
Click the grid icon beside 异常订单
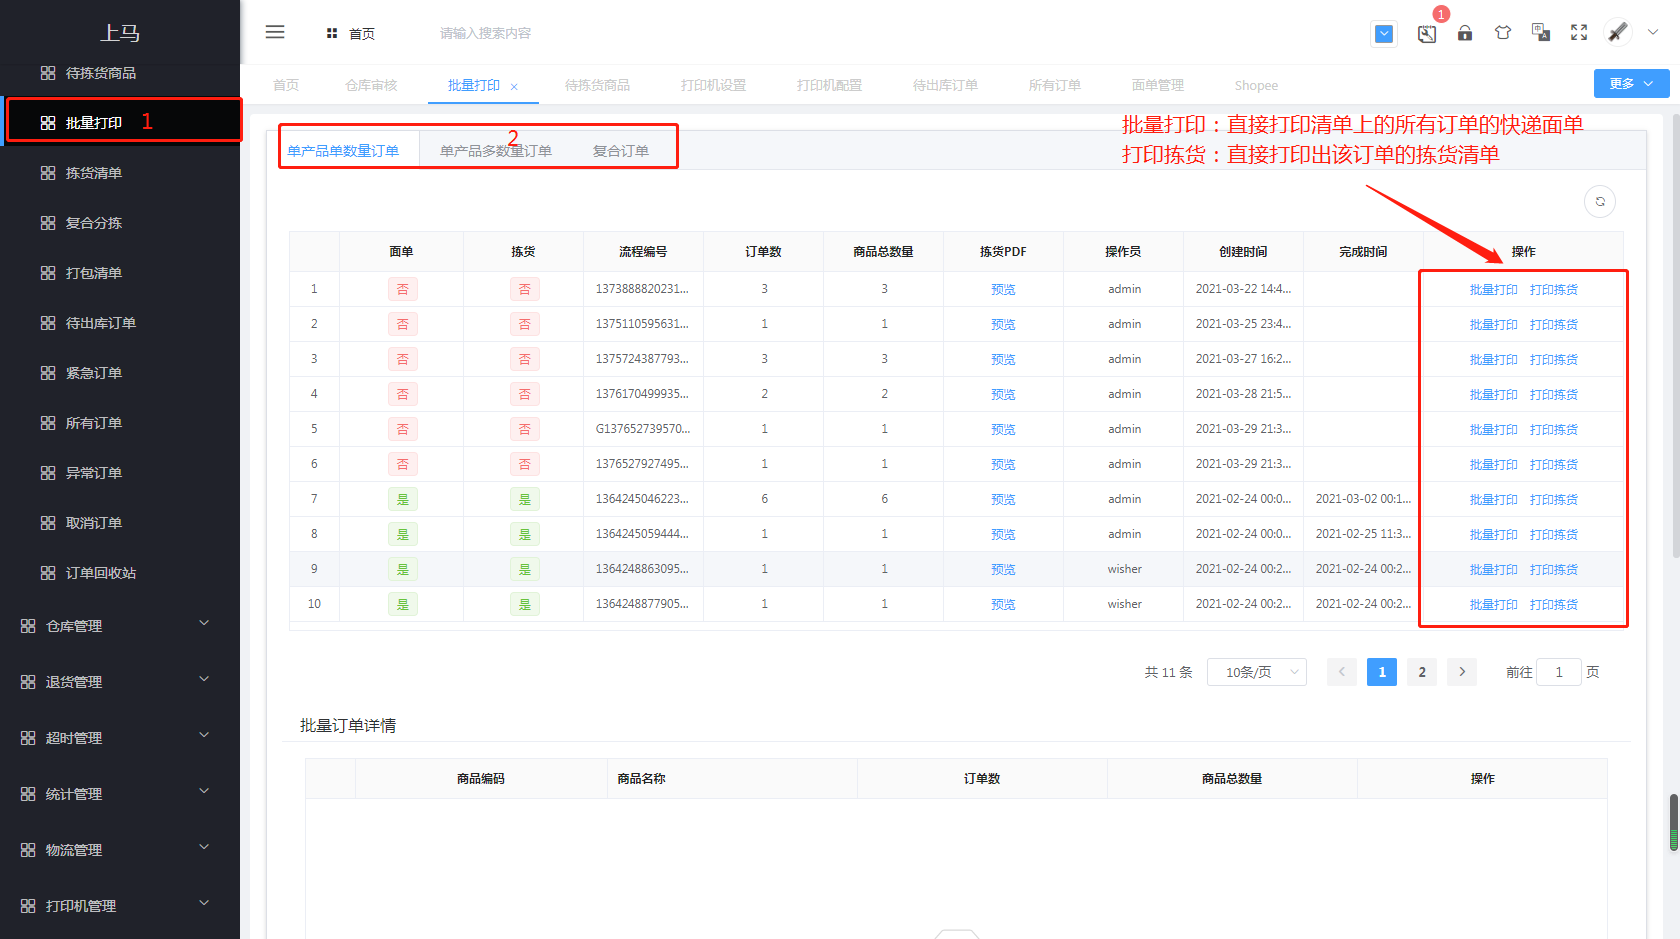48,473
